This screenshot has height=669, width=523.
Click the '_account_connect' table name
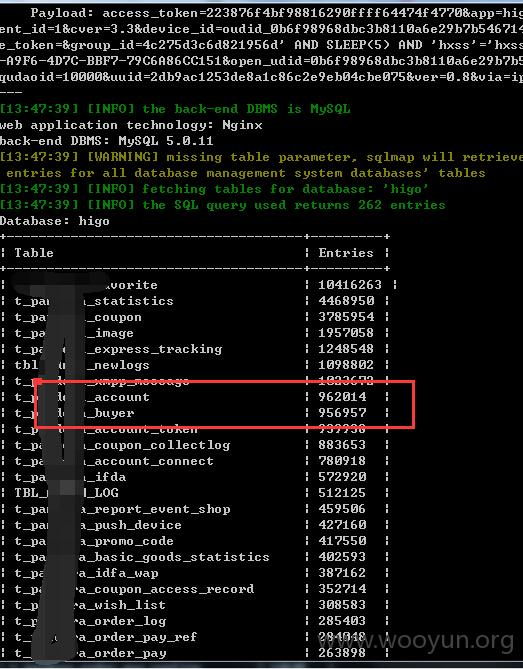(x=114, y=461)
